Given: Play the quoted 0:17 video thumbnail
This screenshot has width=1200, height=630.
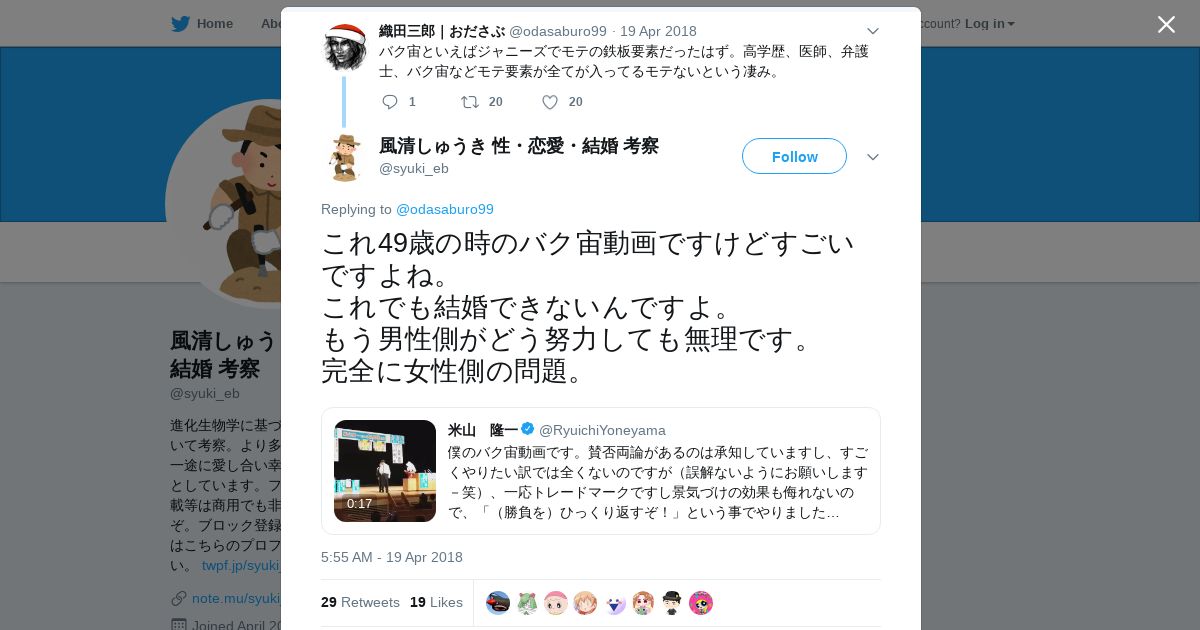Looking at the screenshot, I should [385, 471].
